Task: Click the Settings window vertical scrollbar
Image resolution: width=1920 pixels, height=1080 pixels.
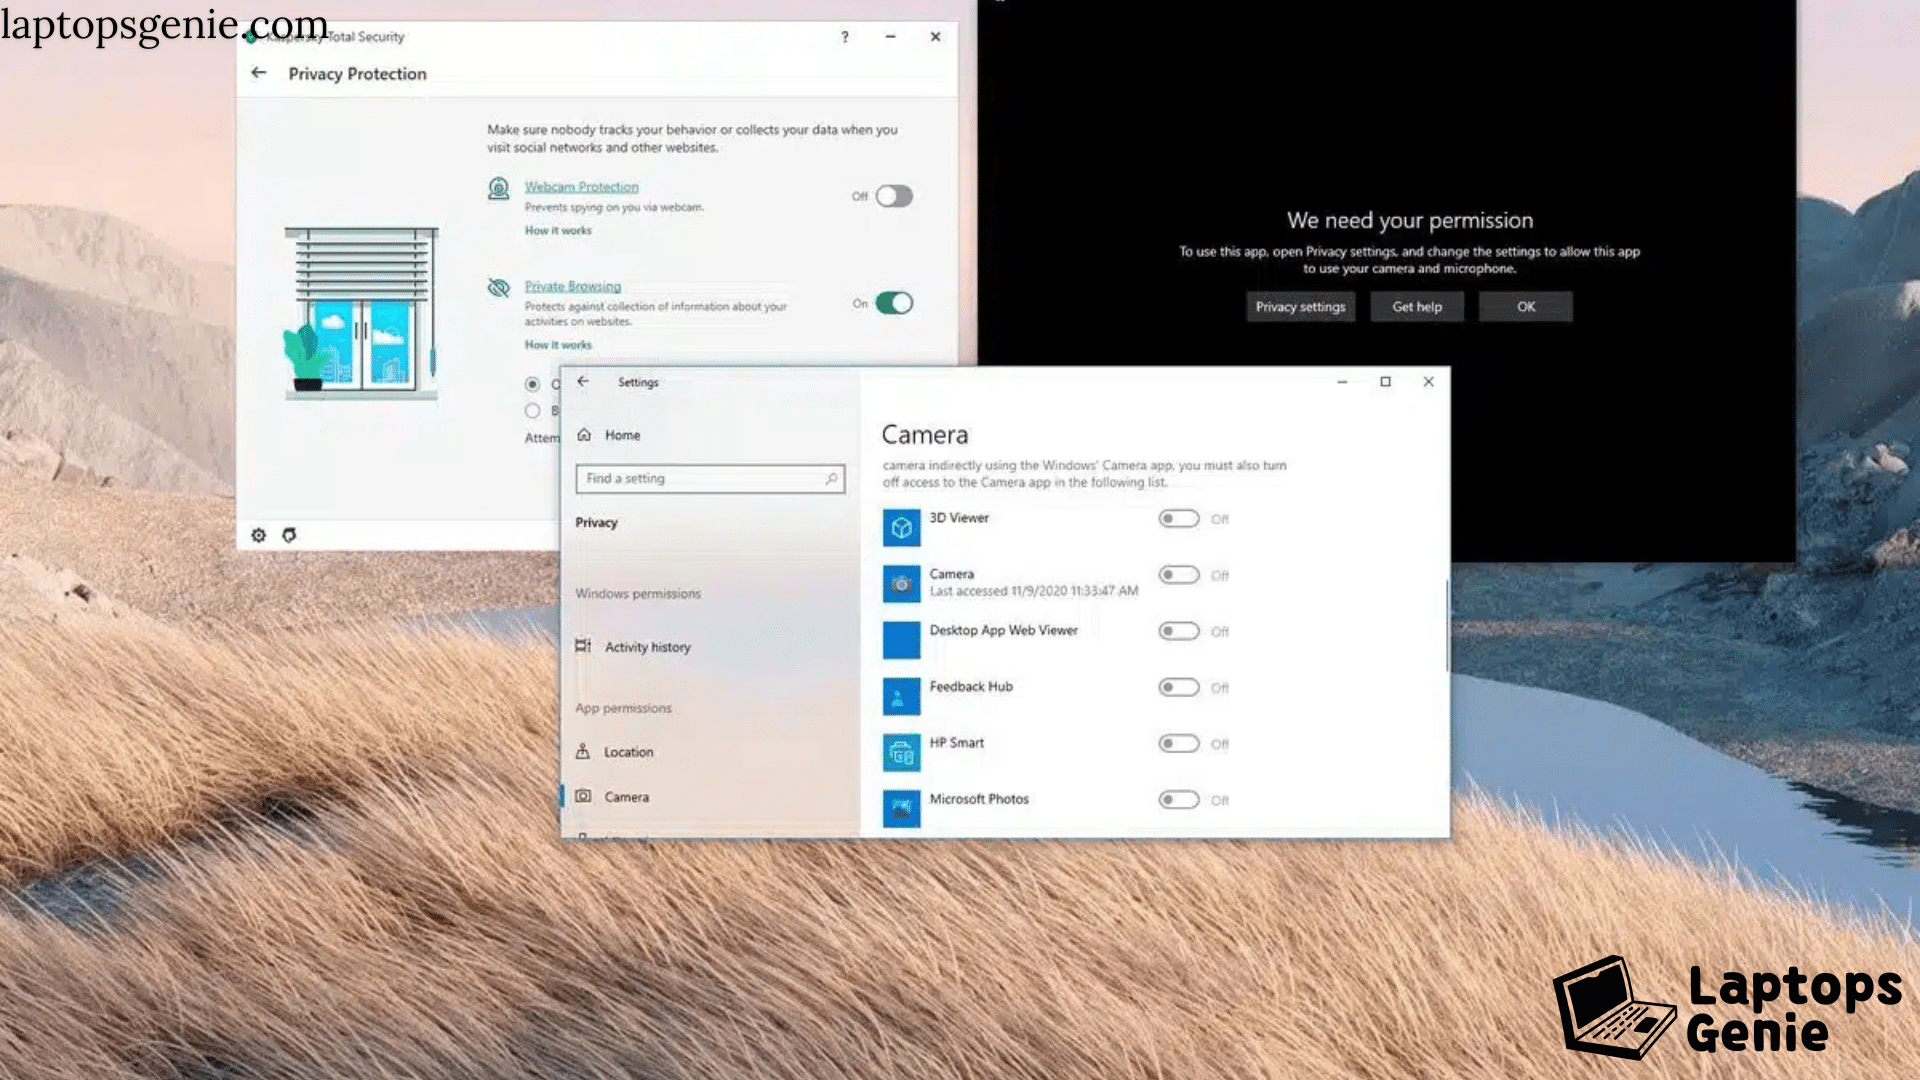Action: click(x=1446, y=626)
